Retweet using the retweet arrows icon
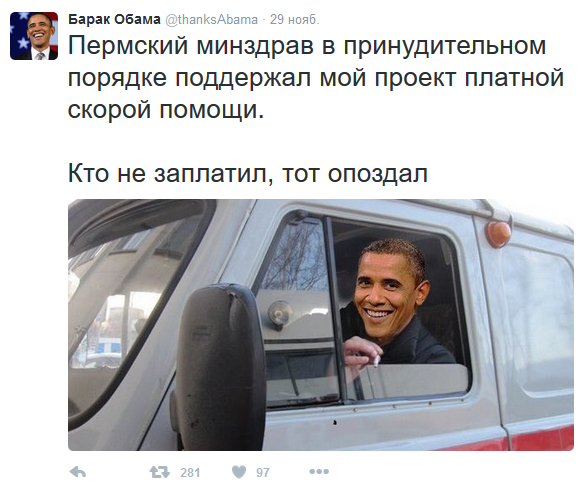Image resolution: width=583 pixels, height=492 pixels. click(160, 472)
